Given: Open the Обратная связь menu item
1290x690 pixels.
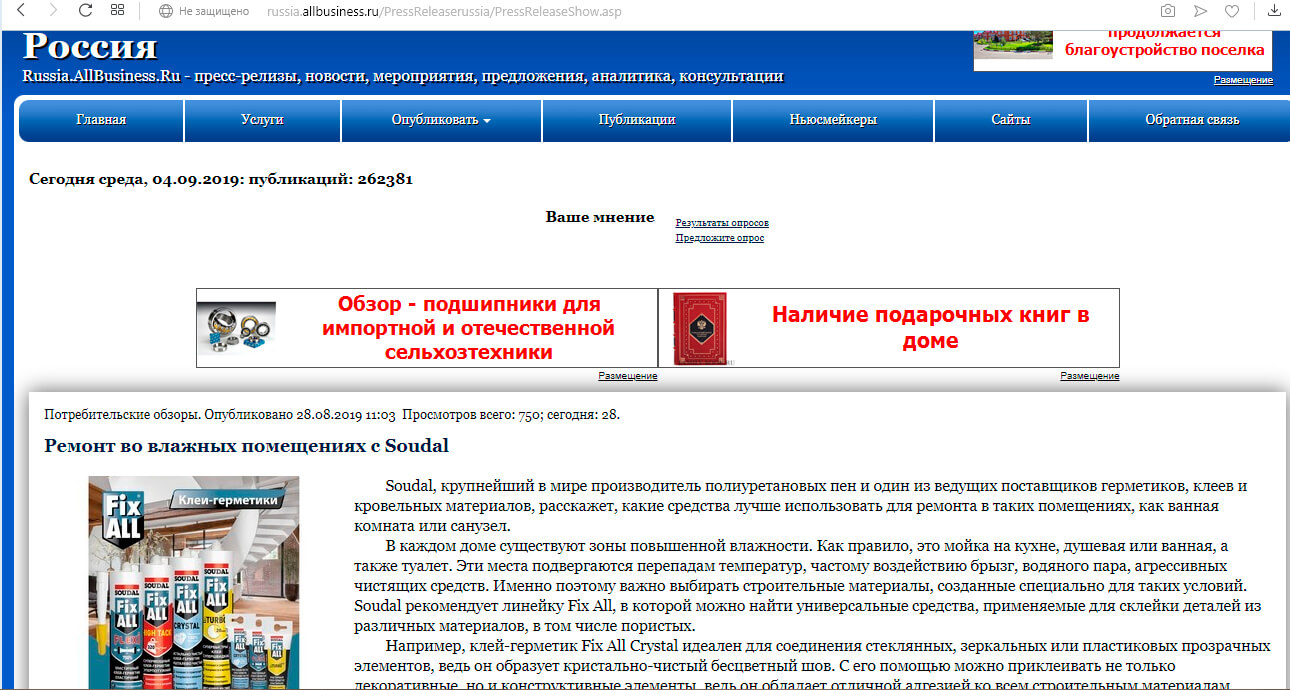Looking at the screenshot, I should click(1192, 120).
